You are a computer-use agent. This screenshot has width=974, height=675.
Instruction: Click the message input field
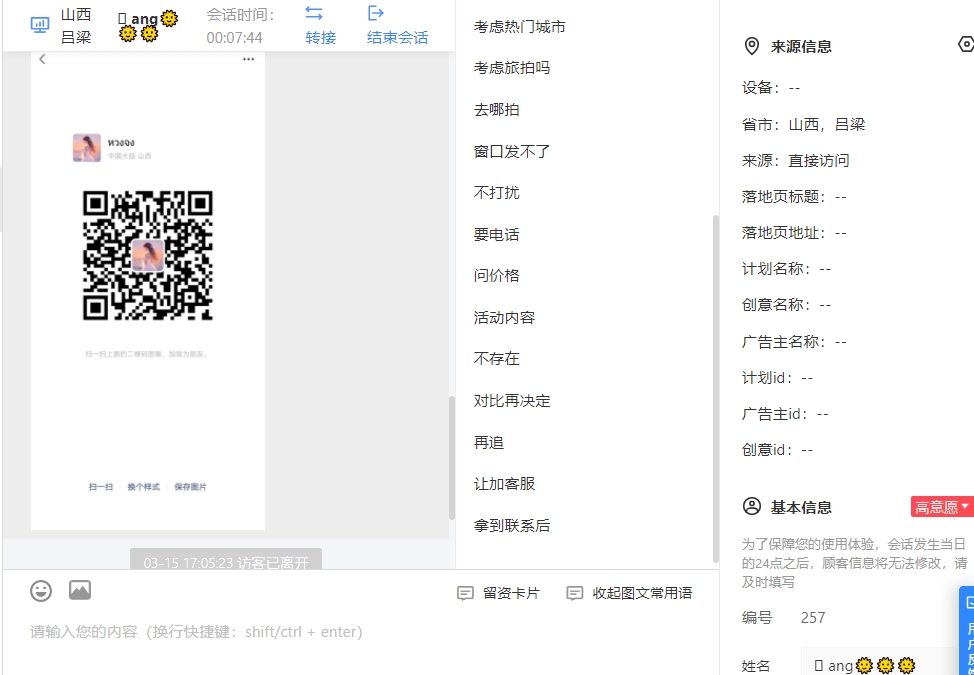(x=360, y=632)
